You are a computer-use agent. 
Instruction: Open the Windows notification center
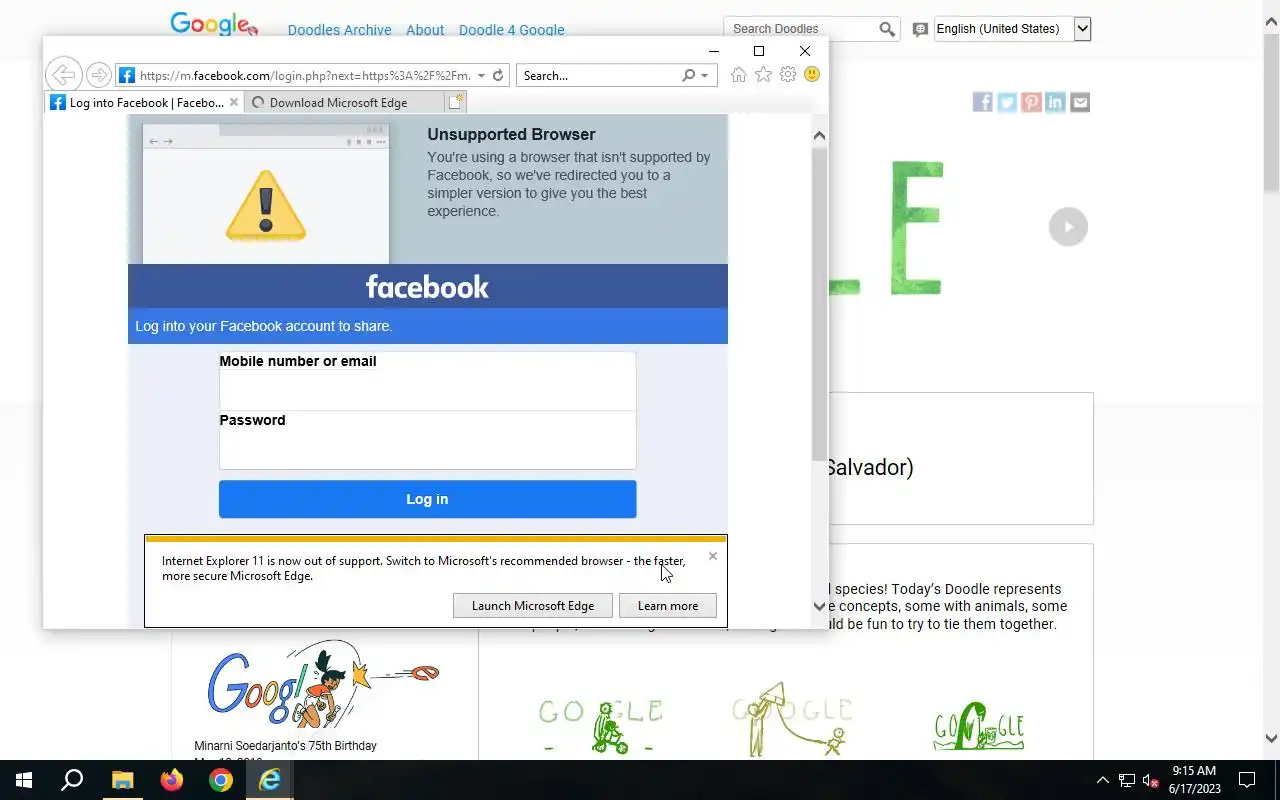[x=1247, y=780]
